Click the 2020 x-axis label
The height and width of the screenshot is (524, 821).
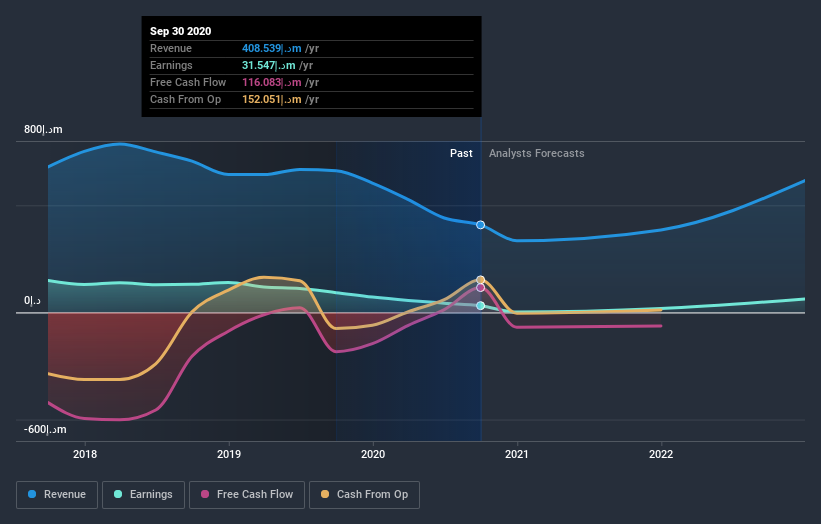(x=373, y=454)
